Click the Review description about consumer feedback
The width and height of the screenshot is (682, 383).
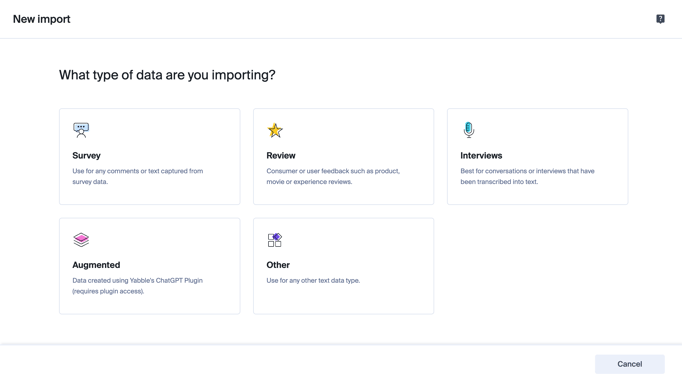click(333, 177)
